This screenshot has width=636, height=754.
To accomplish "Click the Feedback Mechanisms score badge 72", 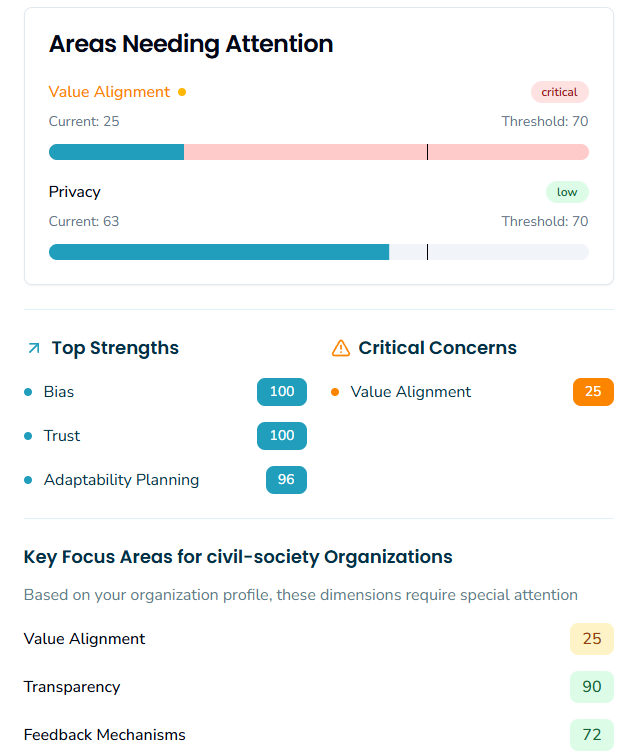I will tap(592, 735).
